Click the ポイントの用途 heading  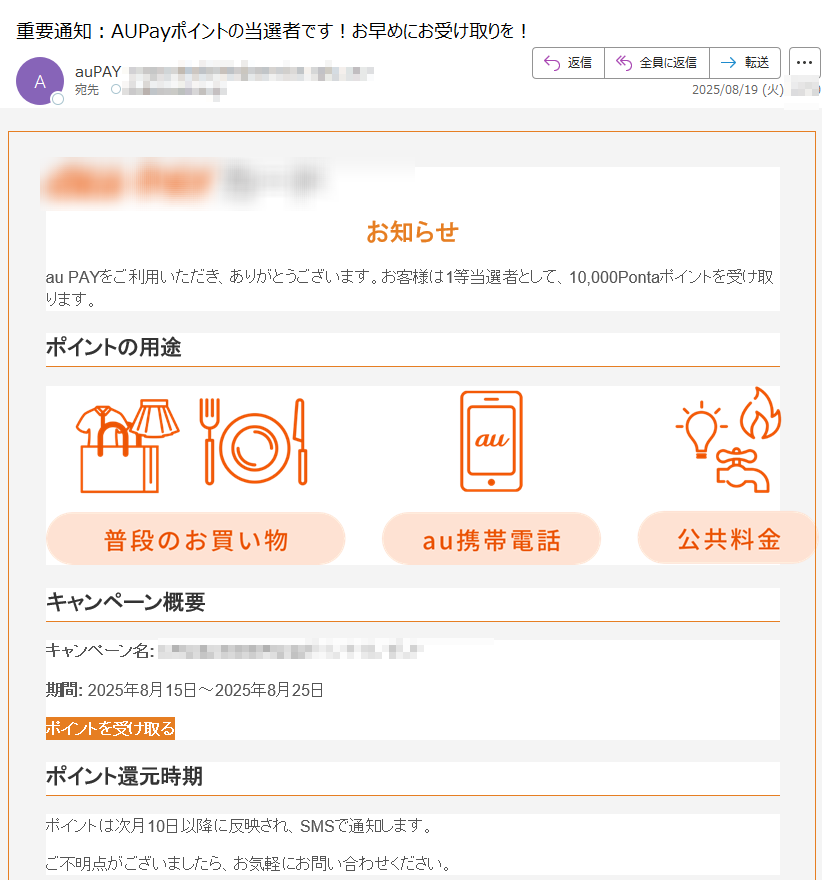[x=114, y=347]
